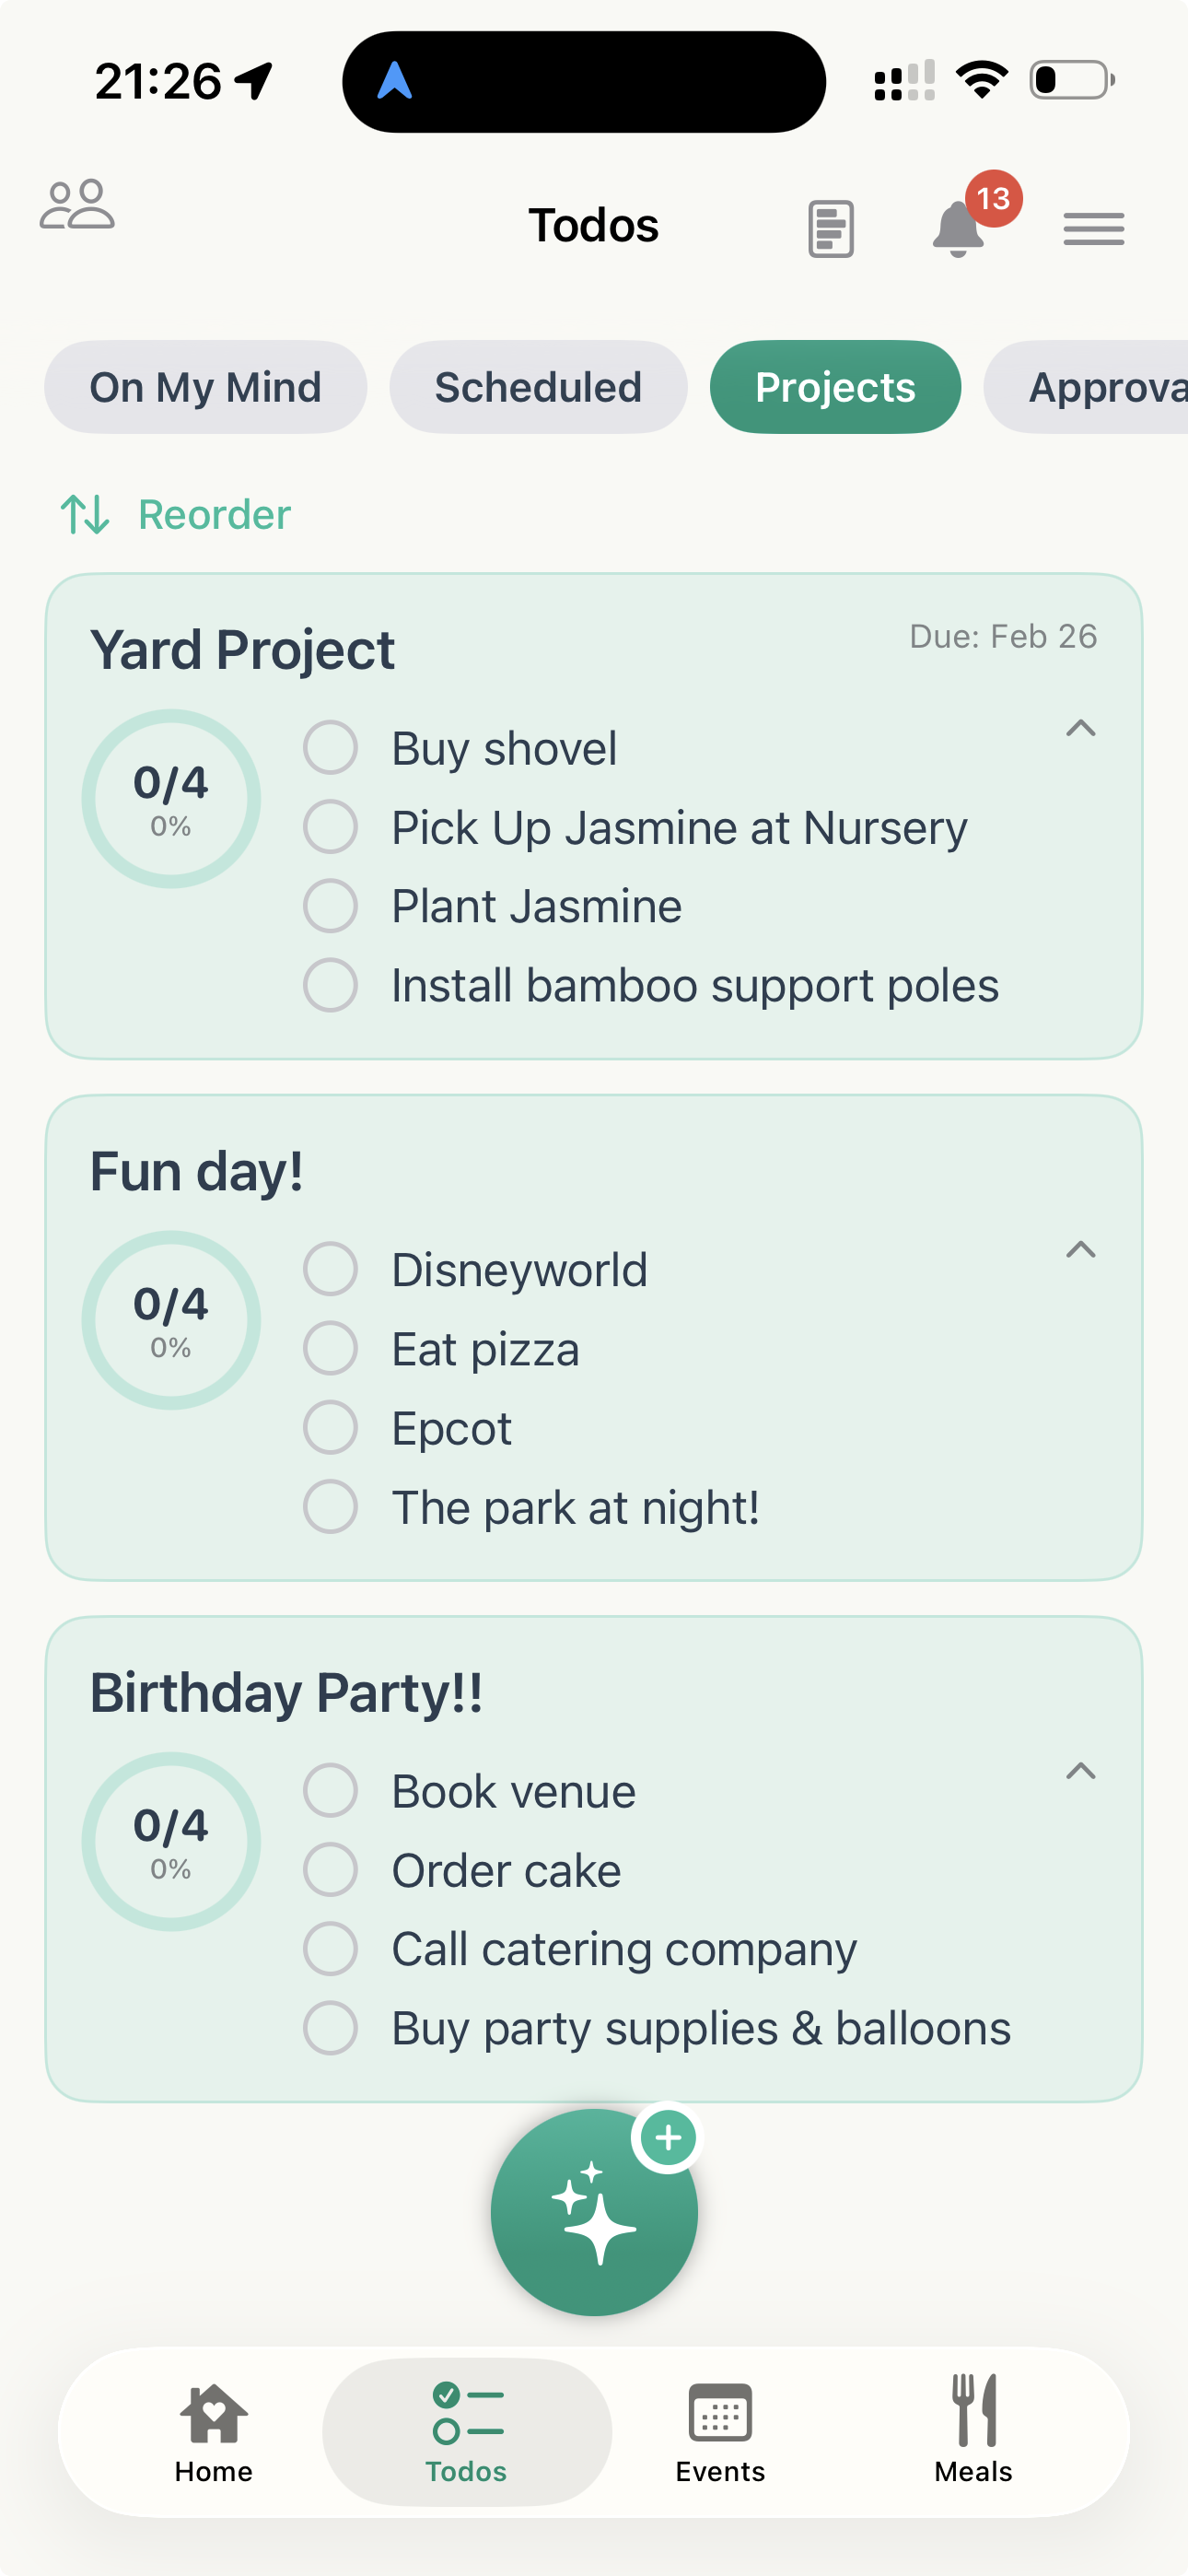1188x2576 pixels.
Task: Switch to the On My Mind tab
Action: coord(205,387)
